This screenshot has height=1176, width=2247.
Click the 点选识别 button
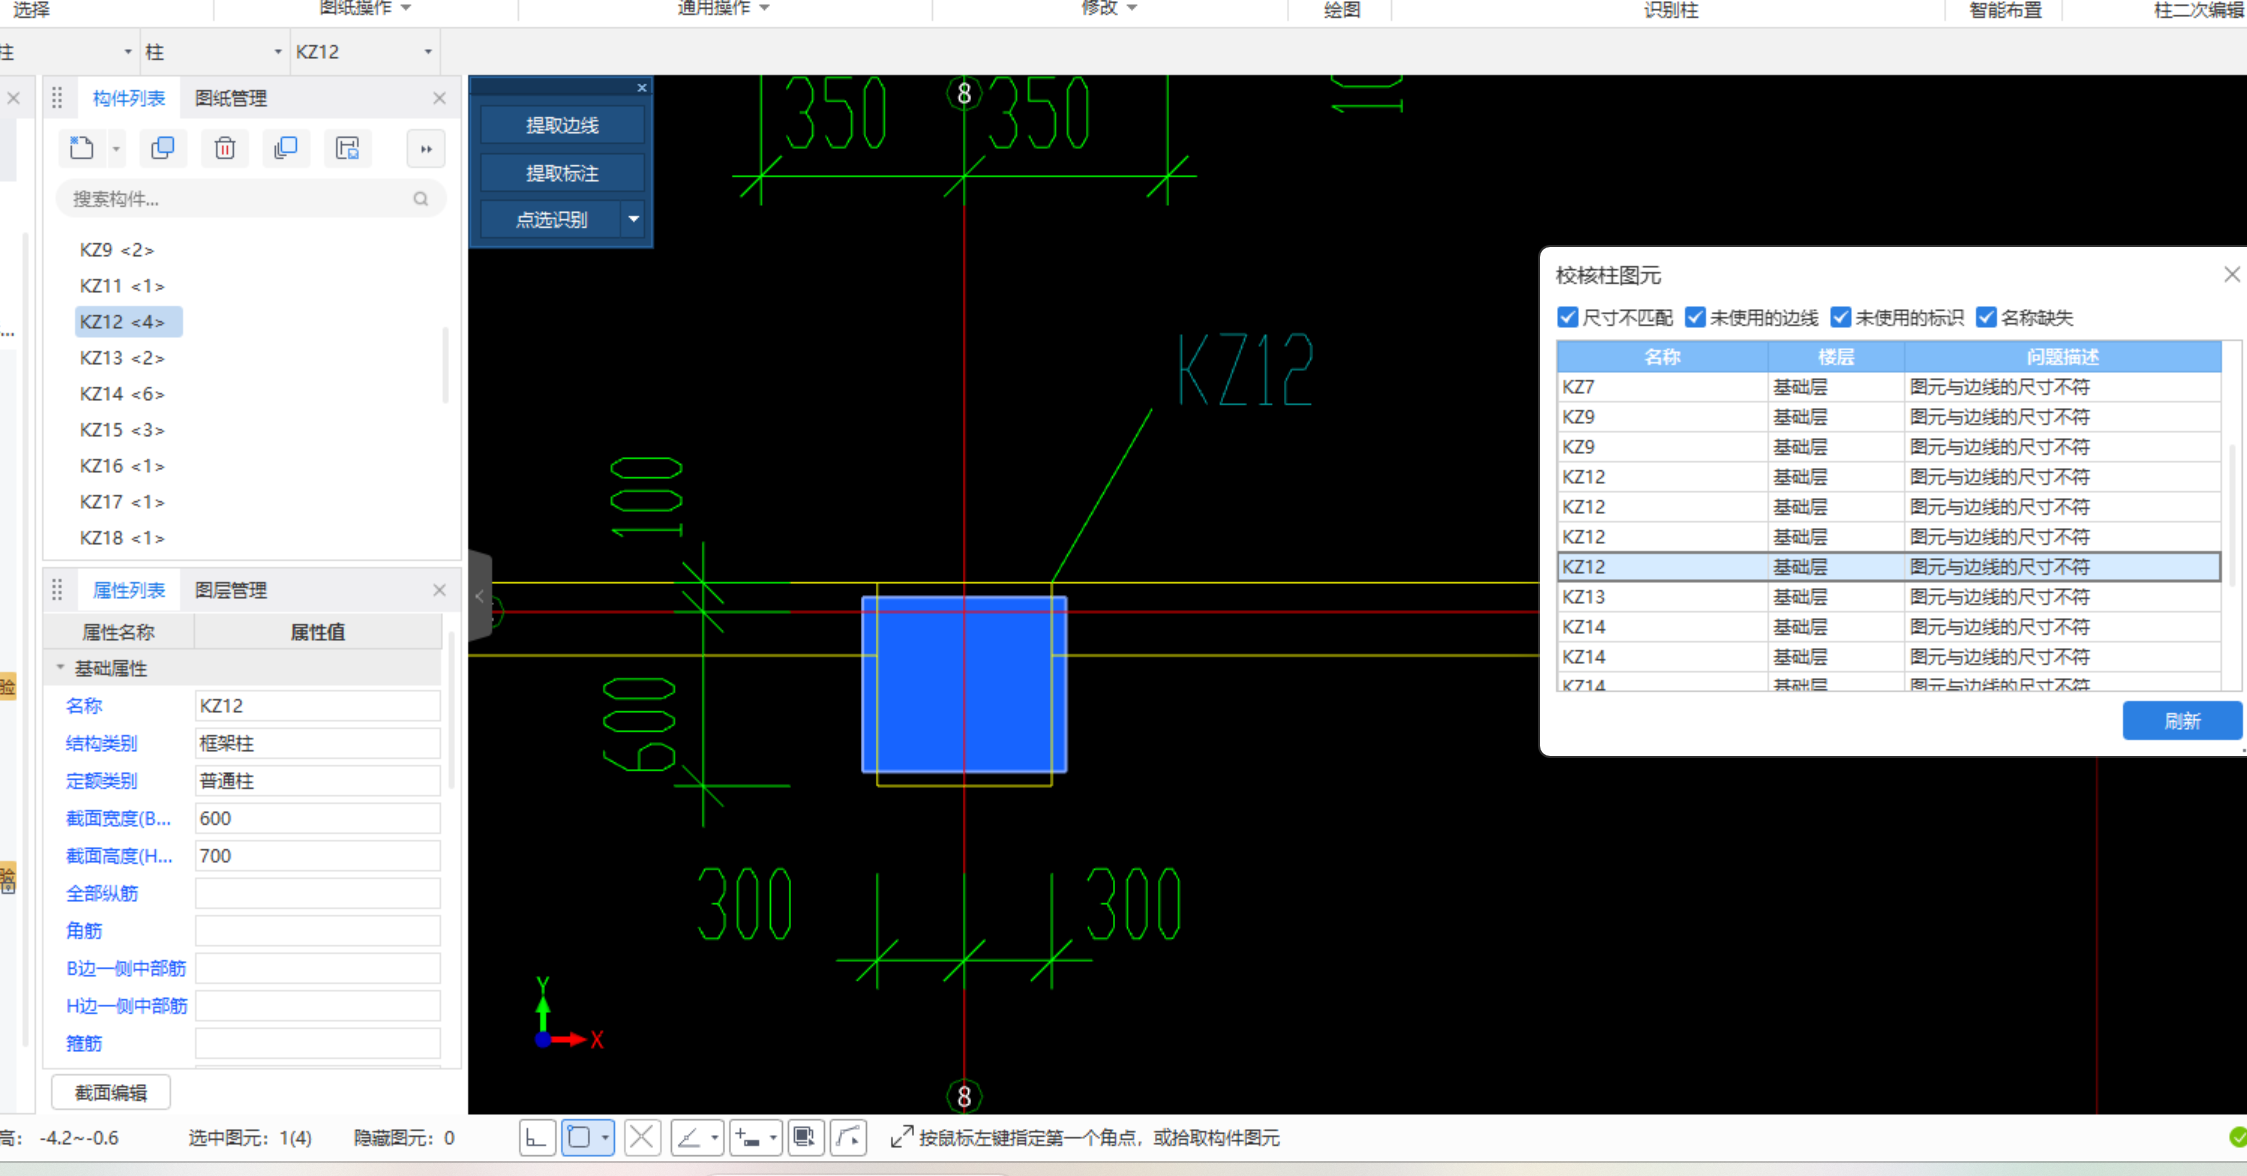(551, 219)
